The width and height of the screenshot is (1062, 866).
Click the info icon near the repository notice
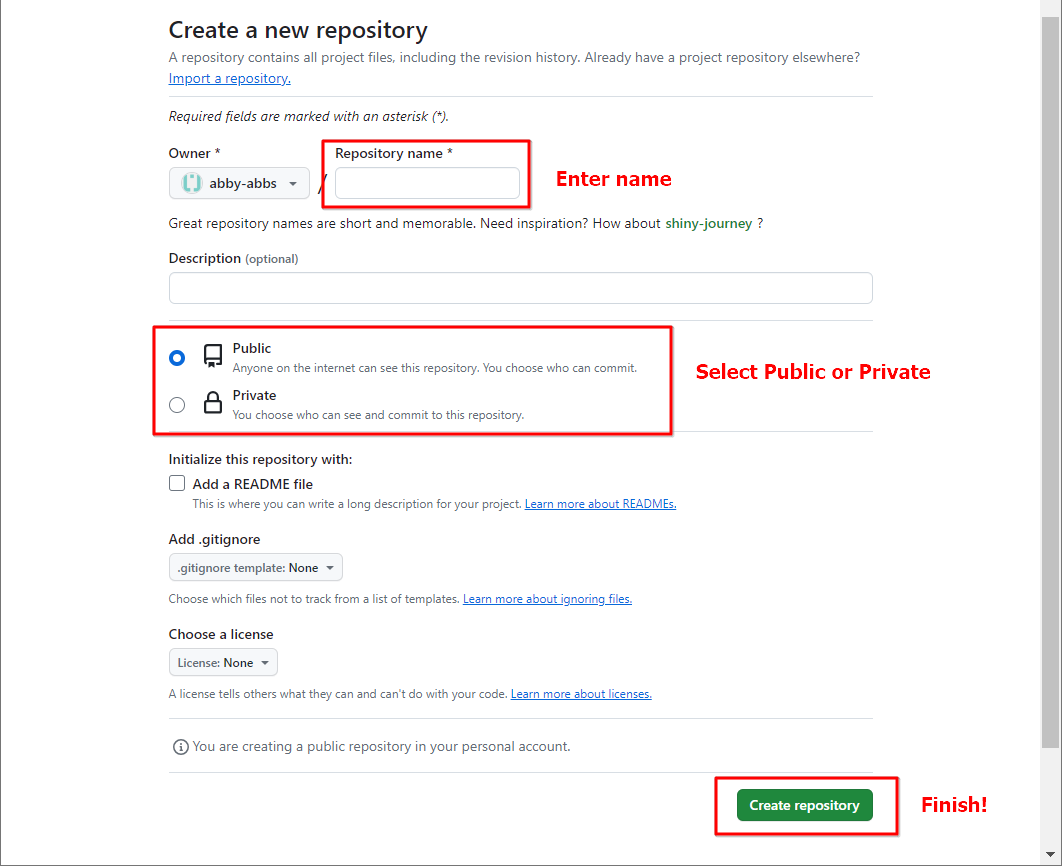pos(180,746)
